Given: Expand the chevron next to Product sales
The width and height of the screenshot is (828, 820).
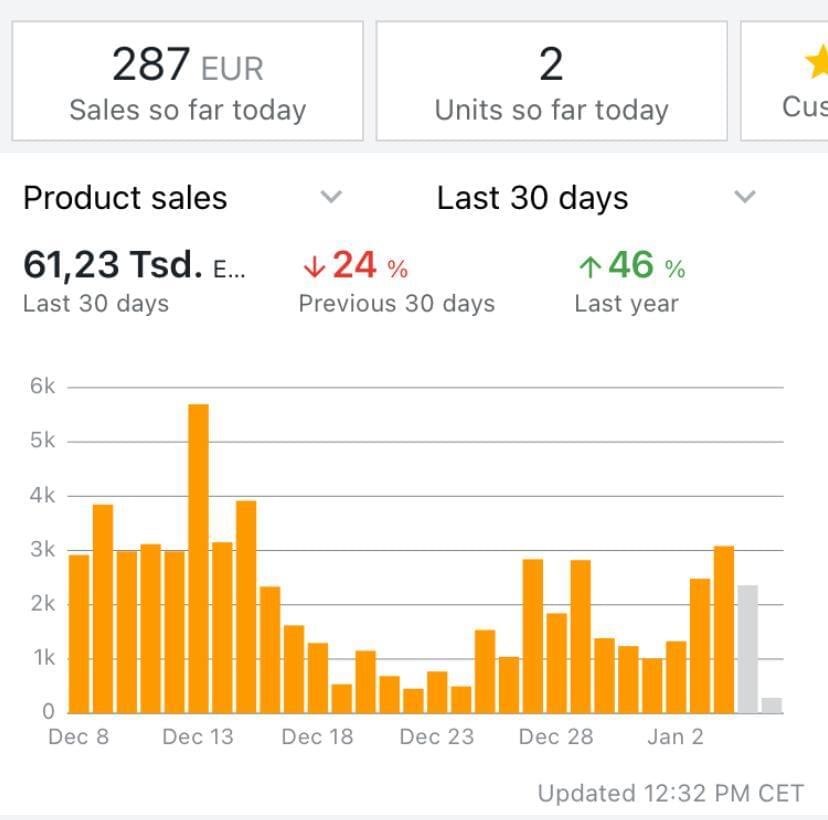Looking at the screenshot, I should coord(331,197).
